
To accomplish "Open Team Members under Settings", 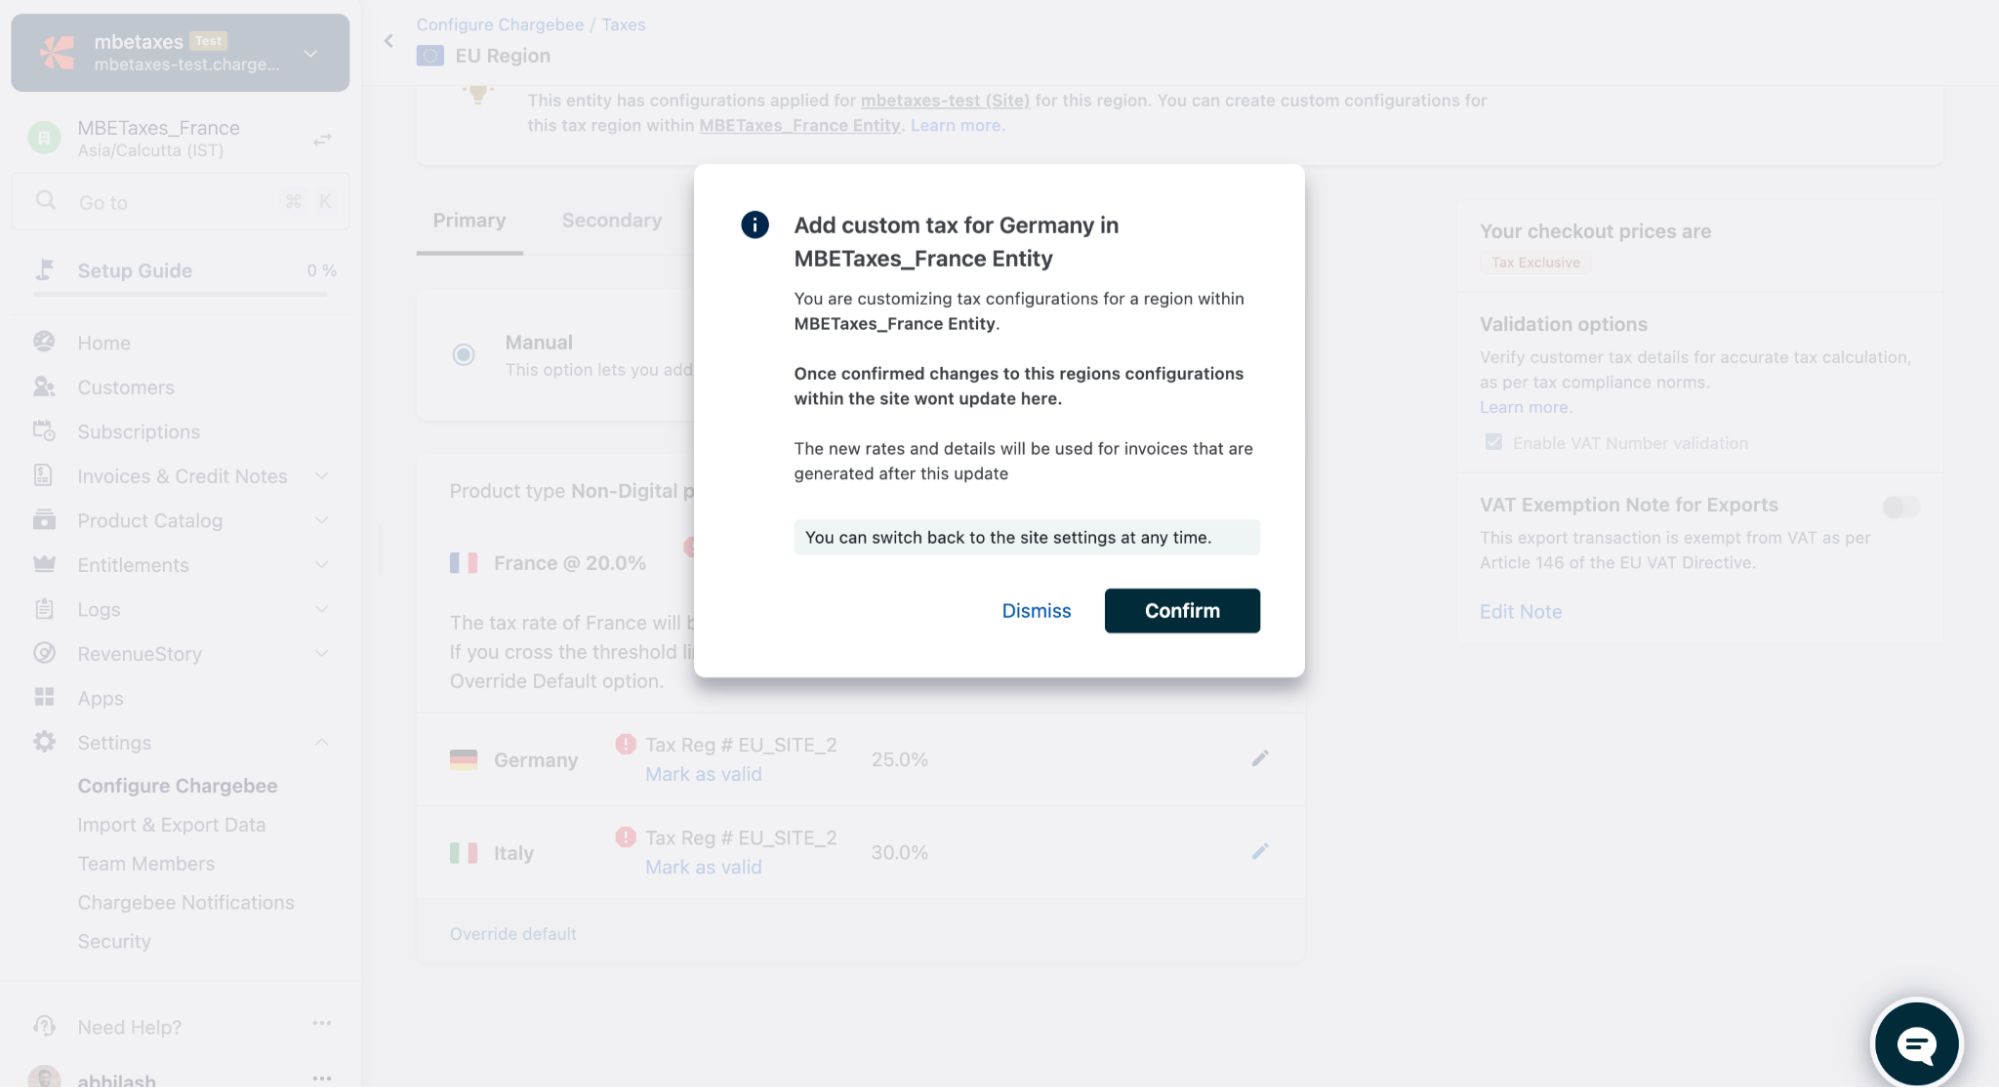I will coord(146,863).
